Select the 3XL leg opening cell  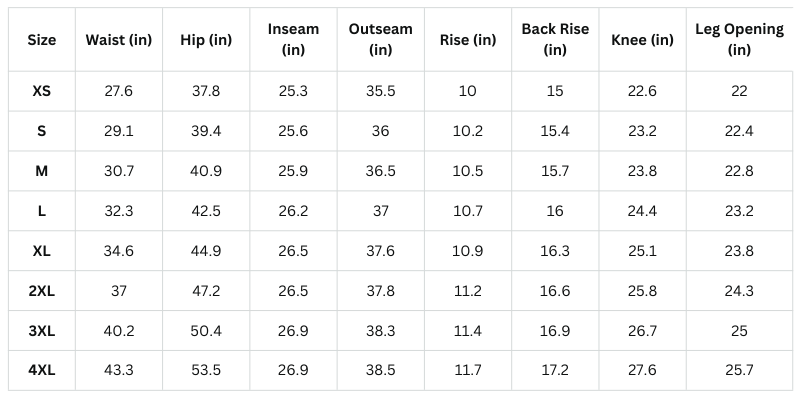(739, 331)
